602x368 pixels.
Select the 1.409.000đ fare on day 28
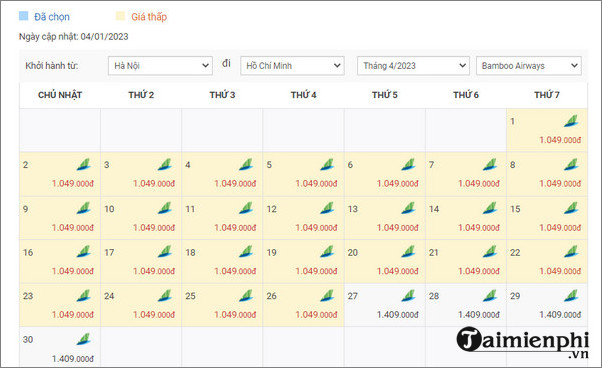click(479, 315)
